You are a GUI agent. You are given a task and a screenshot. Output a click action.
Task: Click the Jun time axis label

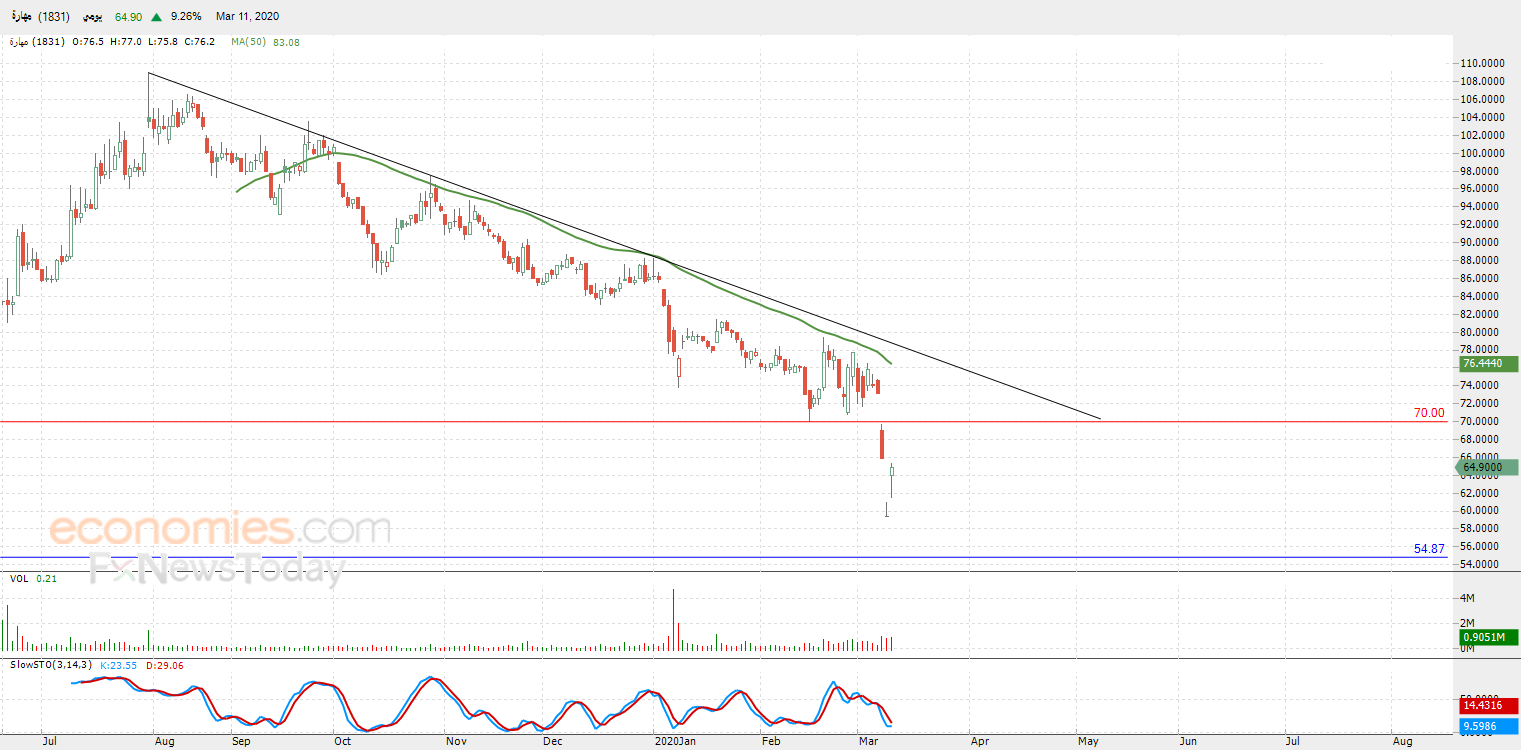coord(1187,742)
